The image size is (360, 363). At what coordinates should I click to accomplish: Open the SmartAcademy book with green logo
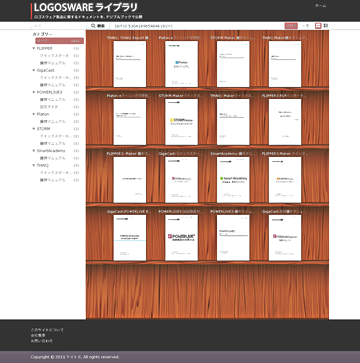click(233, 180)
